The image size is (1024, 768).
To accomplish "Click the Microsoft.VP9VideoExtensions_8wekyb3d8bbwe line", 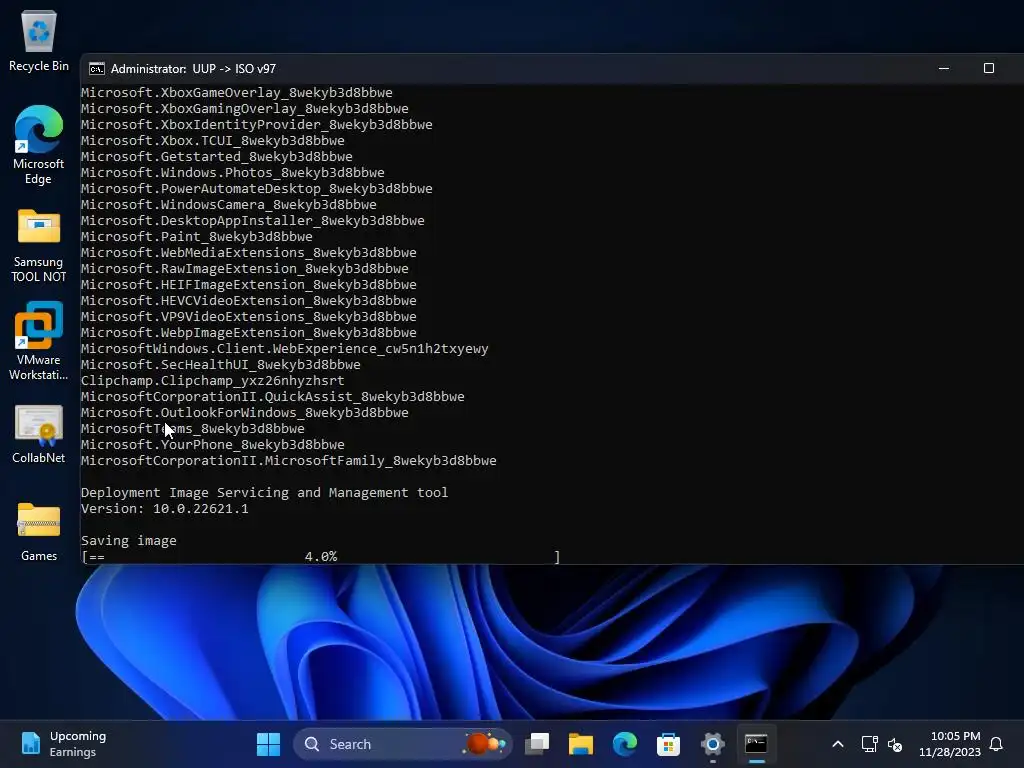I will 248,317.
